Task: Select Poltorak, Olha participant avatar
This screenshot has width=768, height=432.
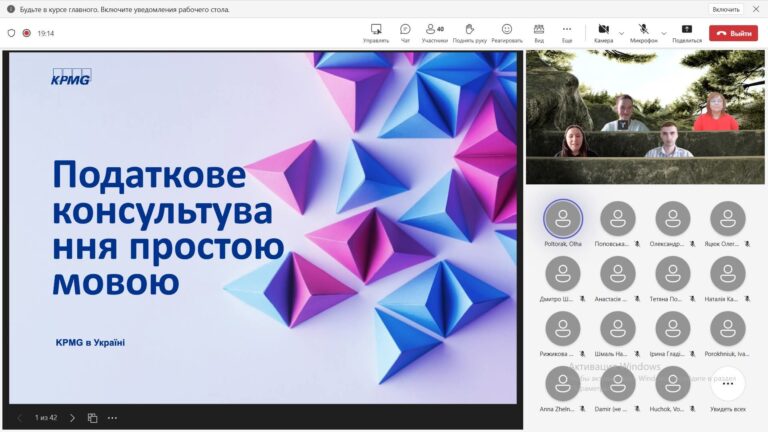Action: (562, 218)
